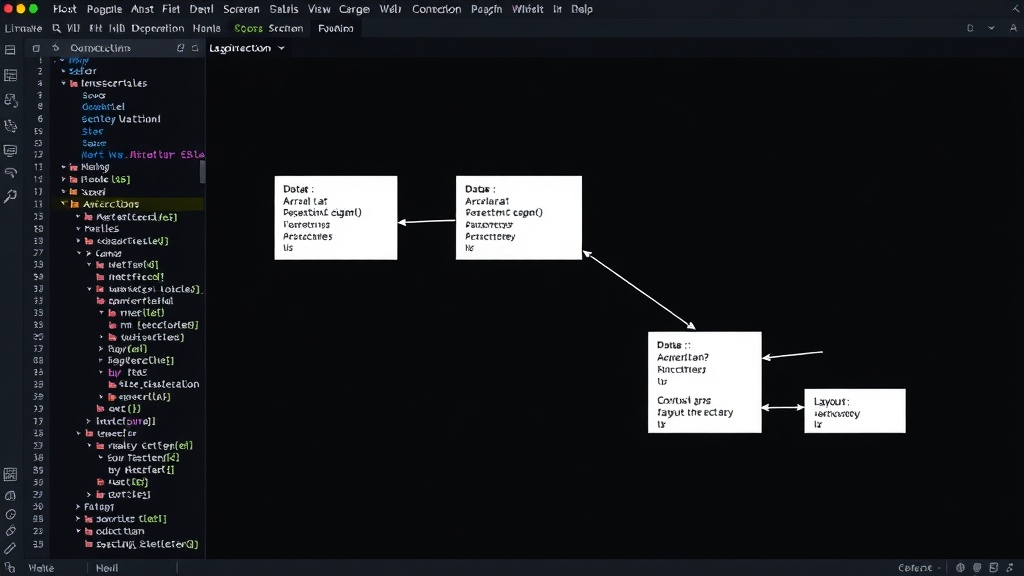Open the Host menu
The height and width of the screenshot is (576, 1024).
point(65,9)
